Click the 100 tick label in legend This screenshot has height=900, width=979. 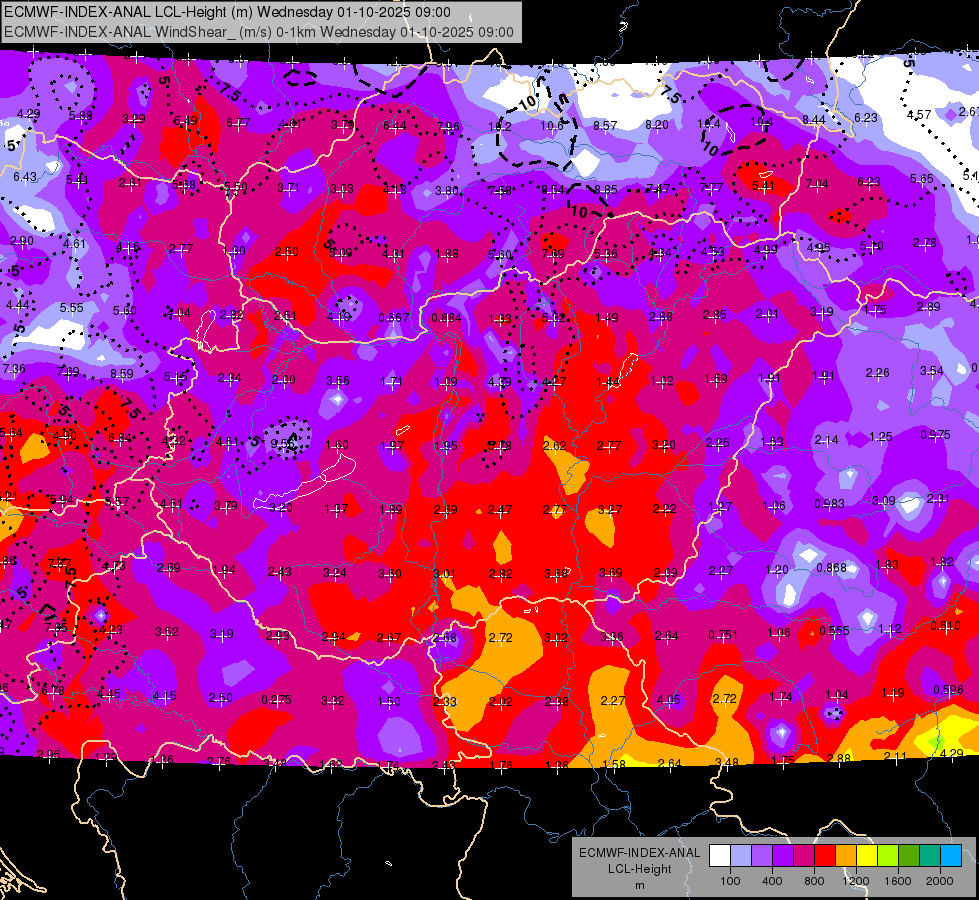[x=730, y=881]
